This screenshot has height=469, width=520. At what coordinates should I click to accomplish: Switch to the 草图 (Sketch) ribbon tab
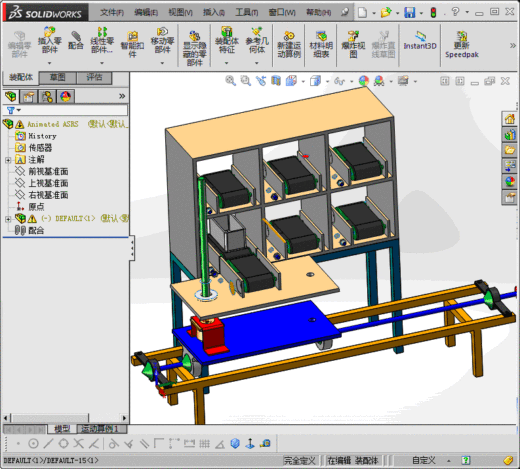[57, 78]
